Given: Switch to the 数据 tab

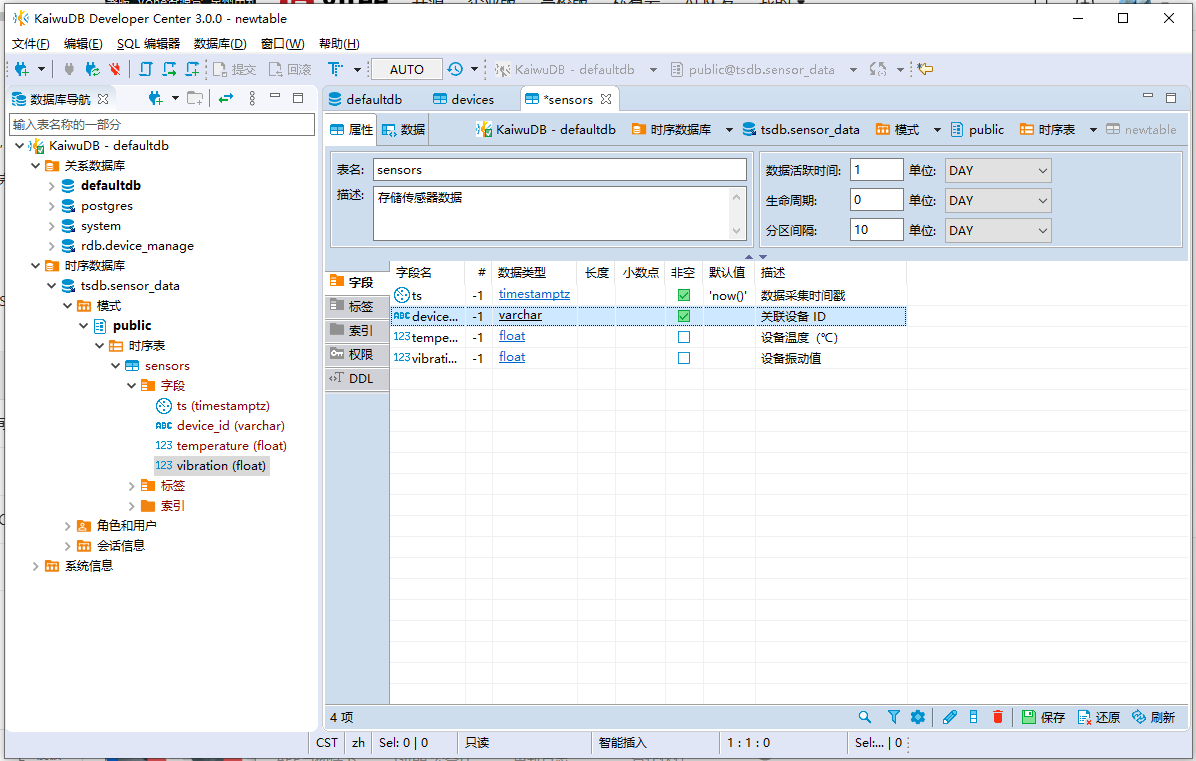Looking at the screenshot, I should (403, 130).
